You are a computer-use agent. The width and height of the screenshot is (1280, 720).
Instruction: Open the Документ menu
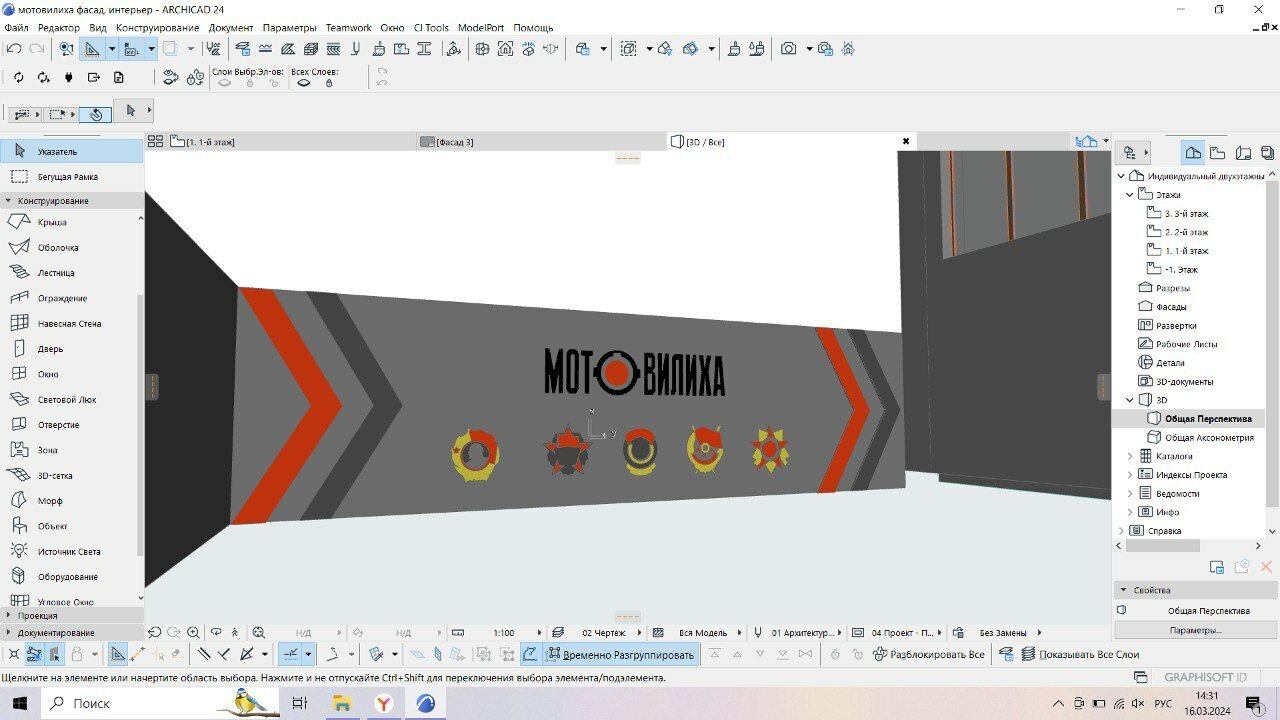click(231, 28)
